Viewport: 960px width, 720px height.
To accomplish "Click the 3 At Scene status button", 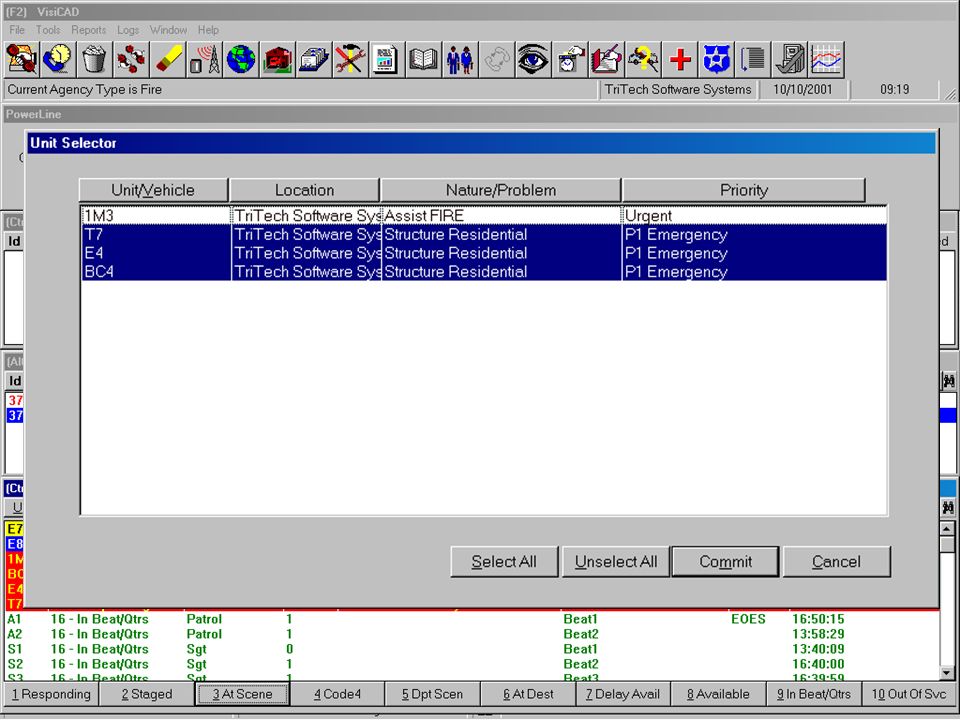I will (242, 694).
